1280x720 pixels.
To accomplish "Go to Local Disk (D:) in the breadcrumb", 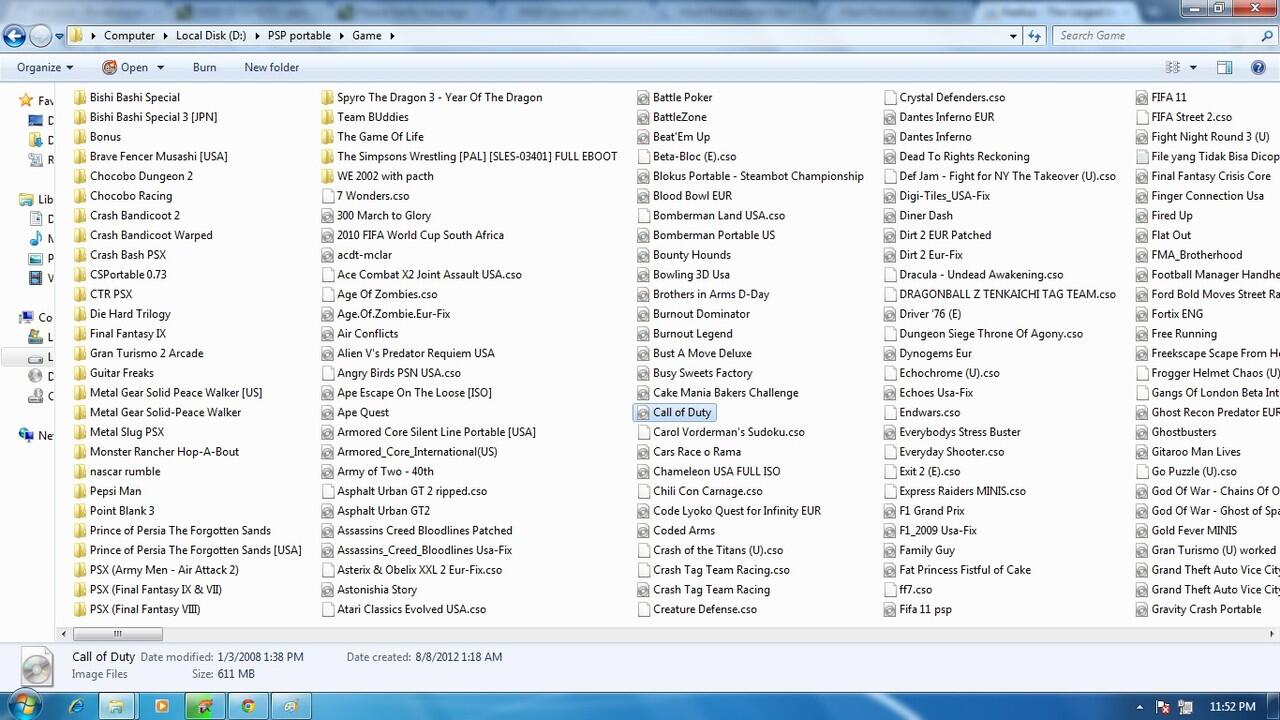I will click(x=211, y=36).
